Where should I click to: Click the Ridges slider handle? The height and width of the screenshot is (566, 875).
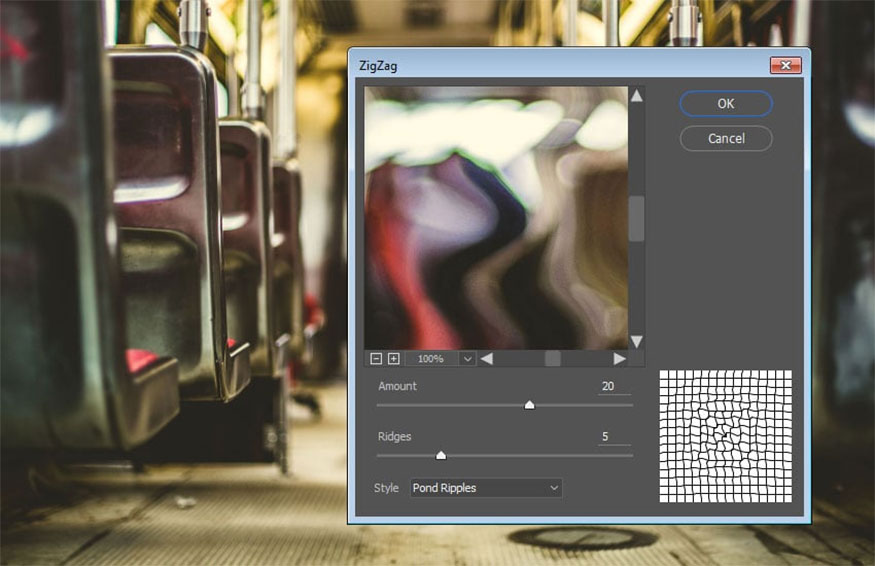(x=441, y=455)
